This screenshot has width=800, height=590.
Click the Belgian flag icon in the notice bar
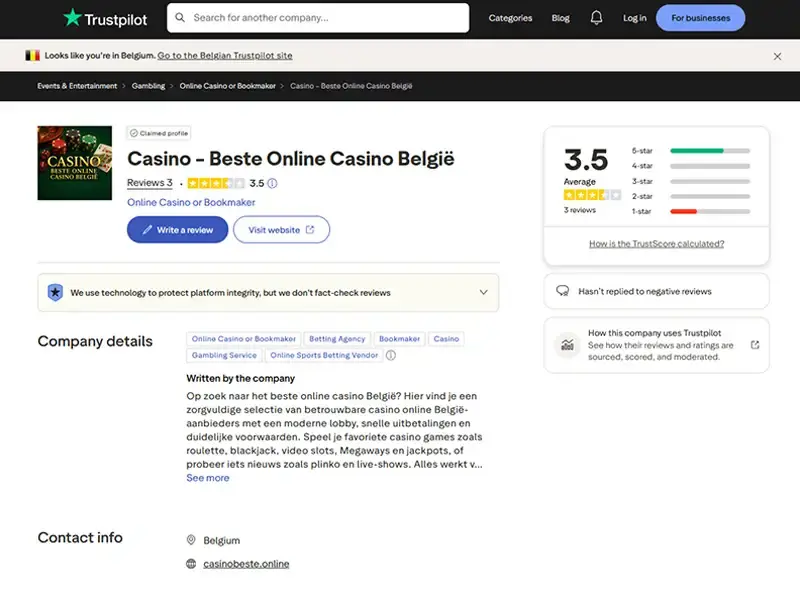pos(31,56)
